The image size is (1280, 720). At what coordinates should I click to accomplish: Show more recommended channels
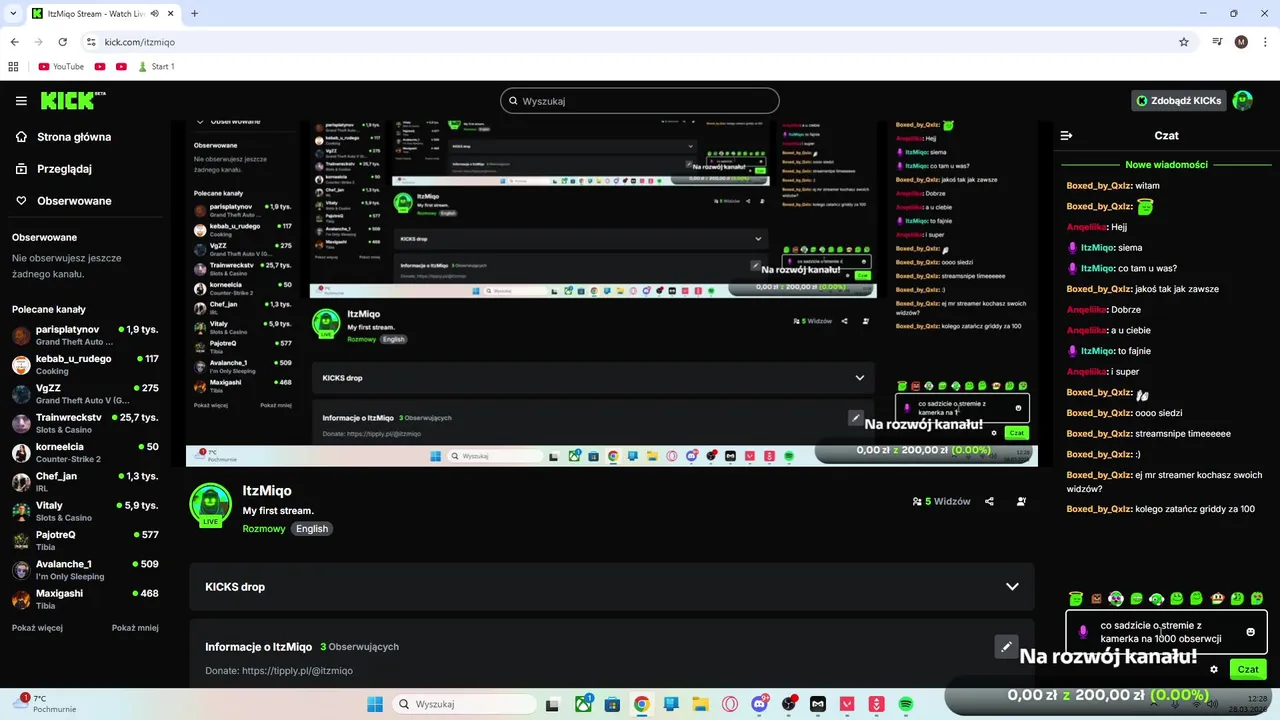[37, 628]
